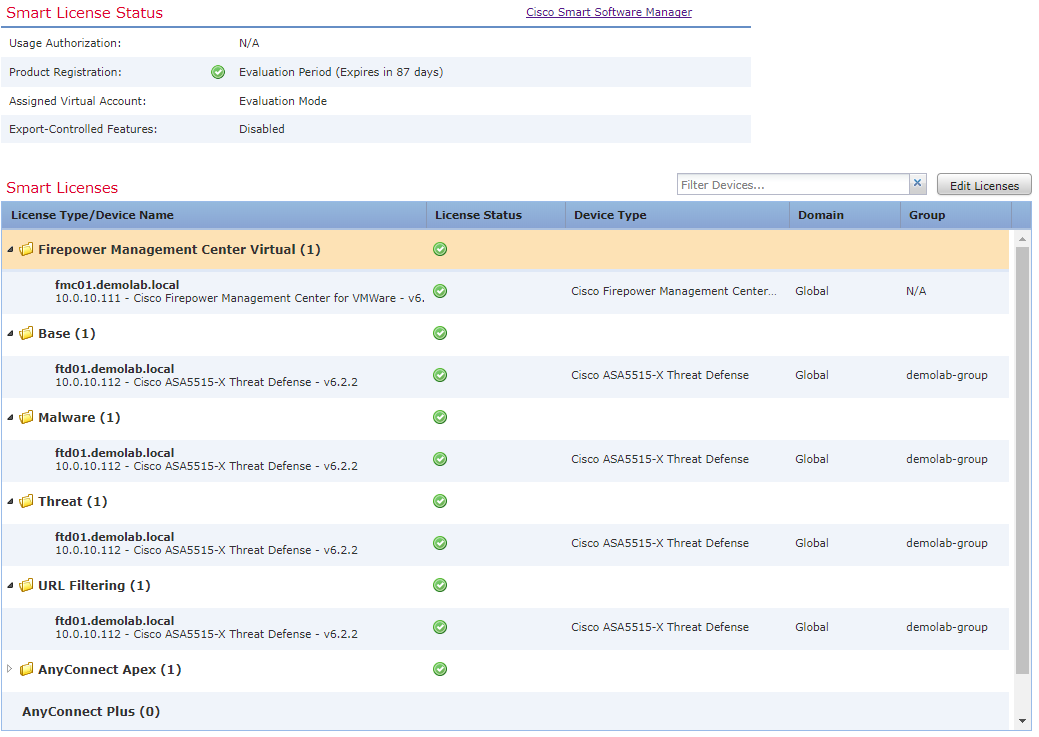The image size is (1039, 737).
Task: Select the Threat (1) license row
Action: (505, 502)
